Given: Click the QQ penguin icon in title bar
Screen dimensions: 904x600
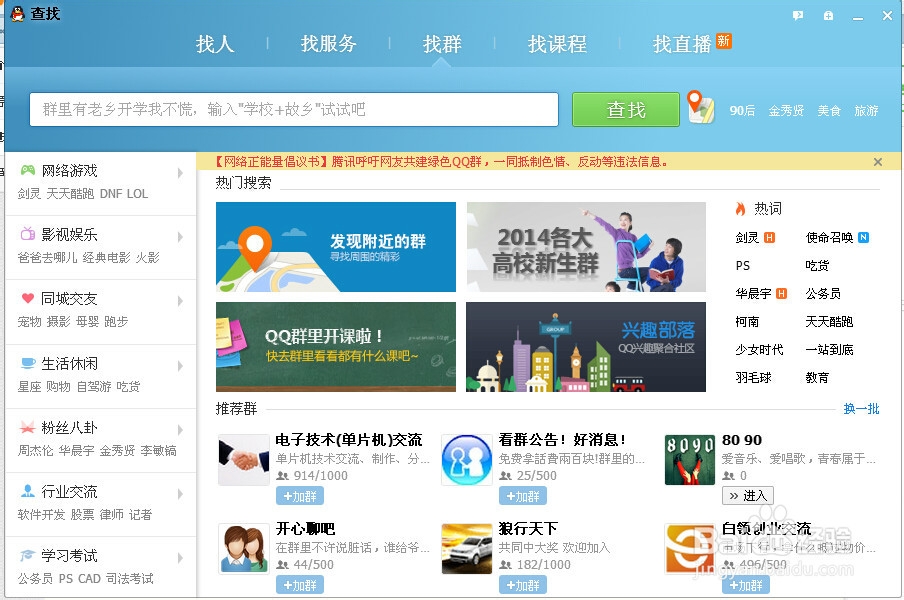Looking at the screenshot, I should pyautogui.click(x=18, y=14).
